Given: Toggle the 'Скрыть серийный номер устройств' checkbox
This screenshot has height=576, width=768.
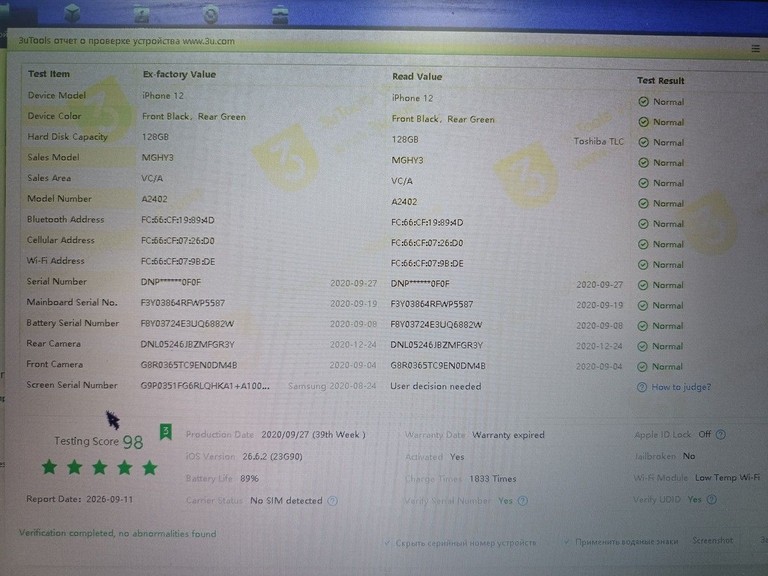Looking at the screenshot, I should pos(388,542).
